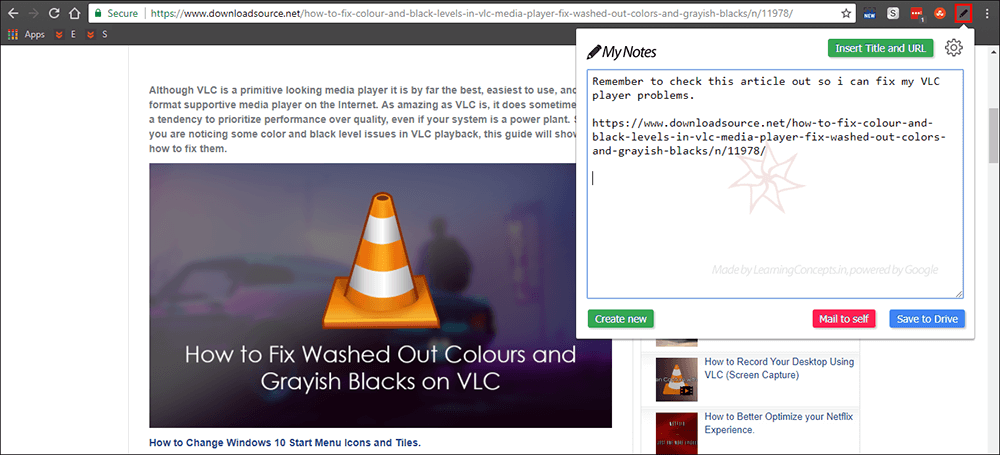Click the address bar URL

pos(472,13)
